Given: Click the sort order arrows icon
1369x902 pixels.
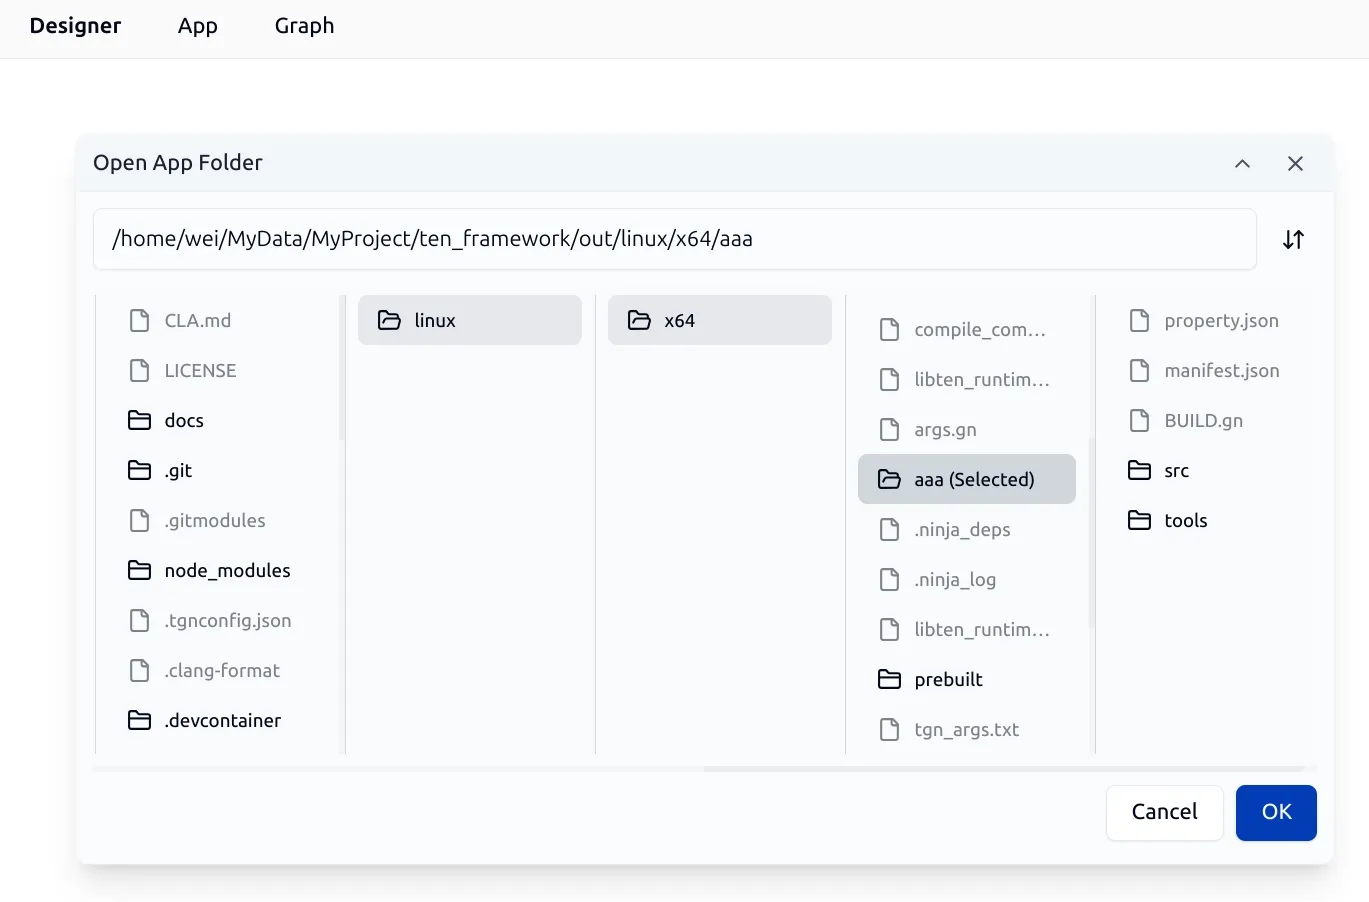Looking at the screenshot, I should tap(1293, 240).
